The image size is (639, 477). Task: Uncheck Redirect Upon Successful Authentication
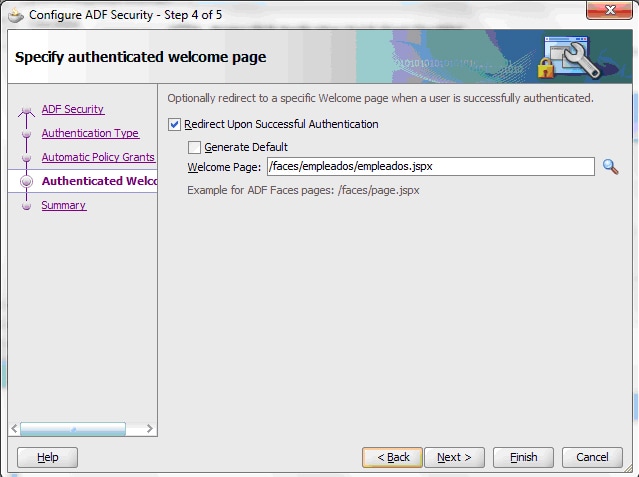(174, 124)
